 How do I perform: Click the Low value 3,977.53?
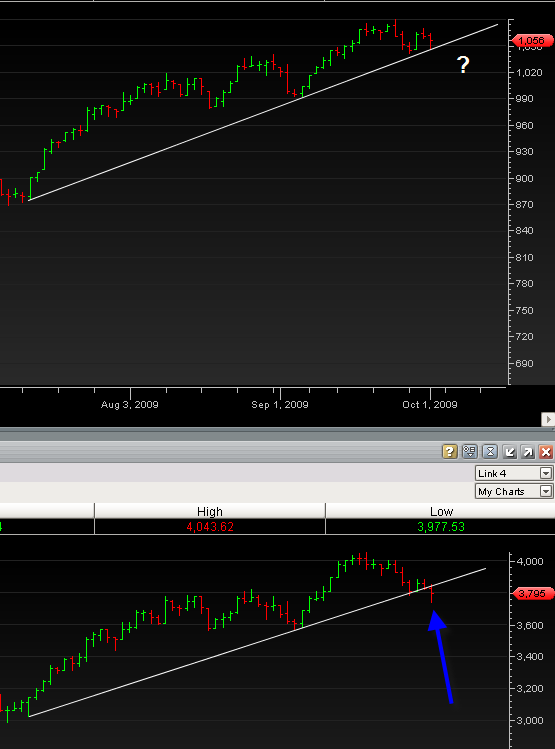(x=441, y=526)
